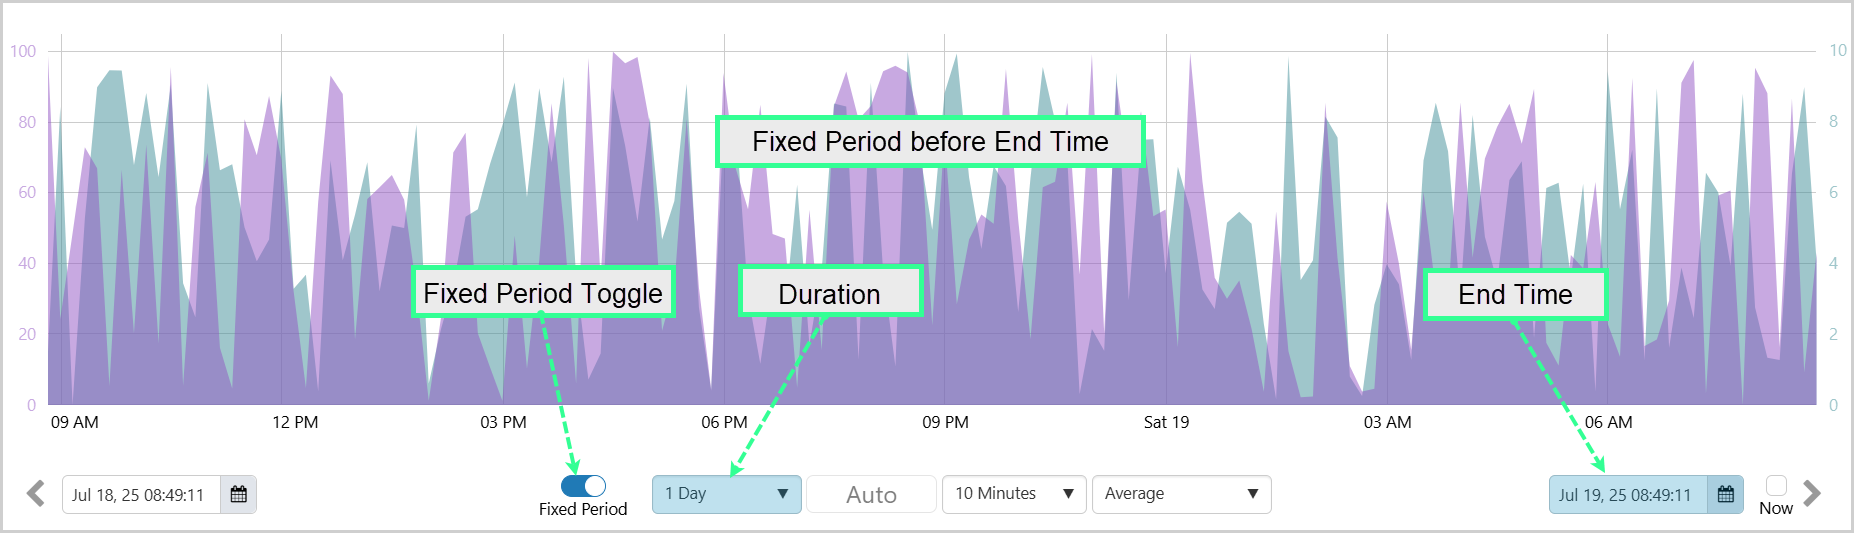The height and width of the screenshot is (533, 1854).
Task: Click the previous period left arrow
Action: [36, 494]
